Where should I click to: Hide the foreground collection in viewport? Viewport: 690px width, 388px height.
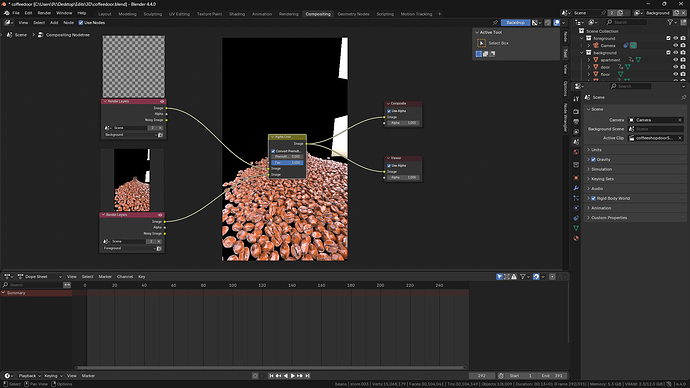tap(675, 38)
